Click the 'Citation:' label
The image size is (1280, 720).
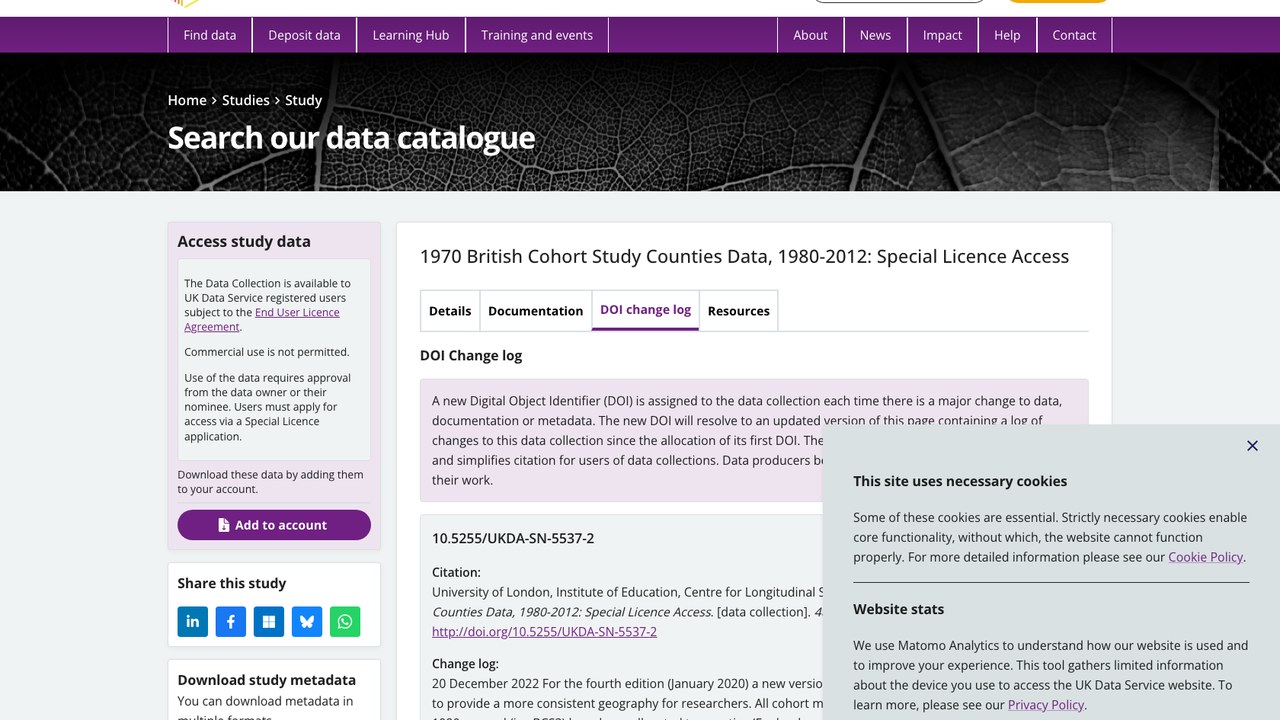[456, 573]
